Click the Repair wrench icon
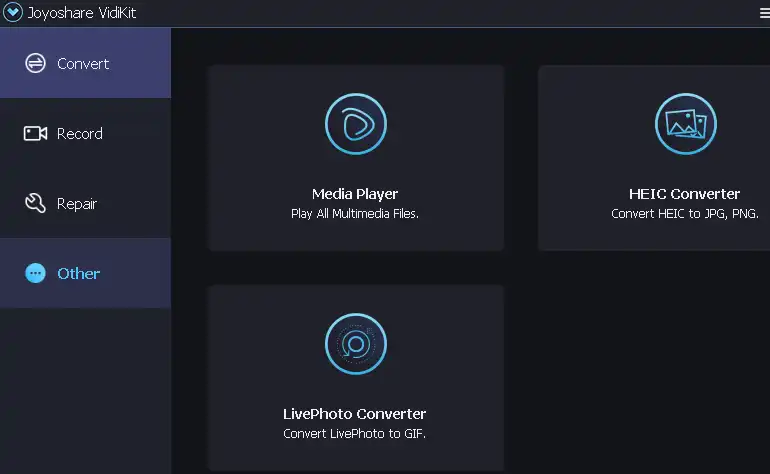 tap(35, 203)
